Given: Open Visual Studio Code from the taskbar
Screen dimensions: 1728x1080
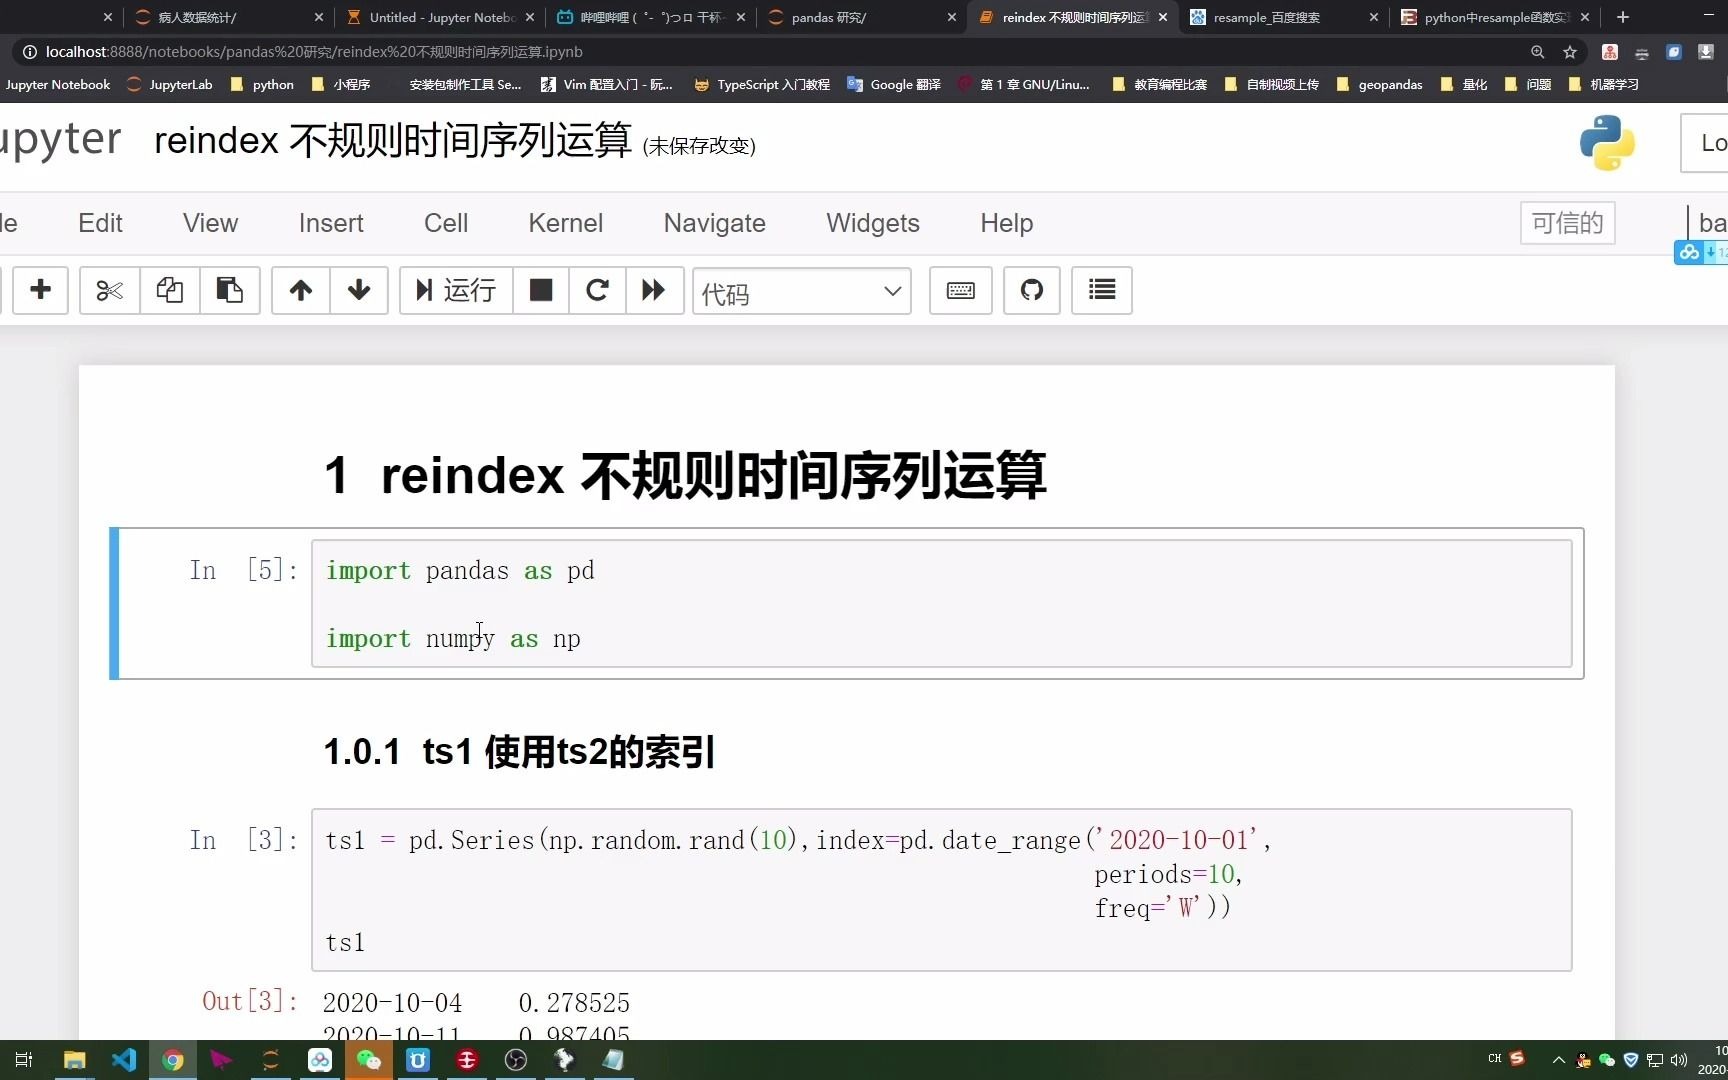Looking at the screenshot, I should point(124,1060).
